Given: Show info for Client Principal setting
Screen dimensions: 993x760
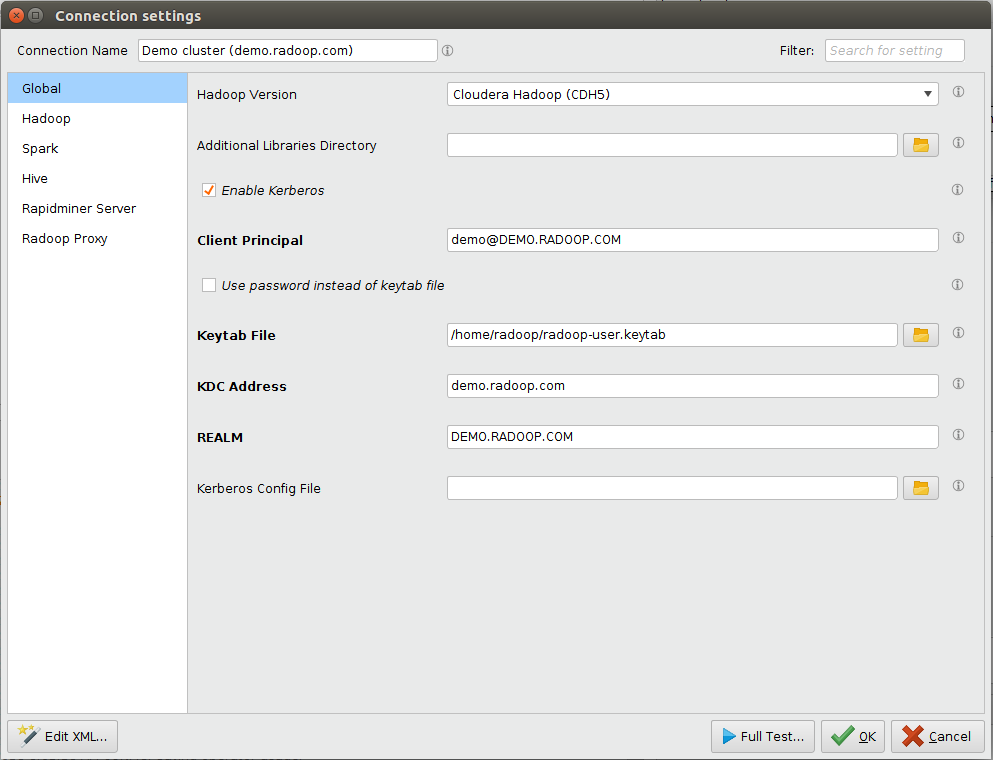Looking at the screenshot, I should 958,238.
